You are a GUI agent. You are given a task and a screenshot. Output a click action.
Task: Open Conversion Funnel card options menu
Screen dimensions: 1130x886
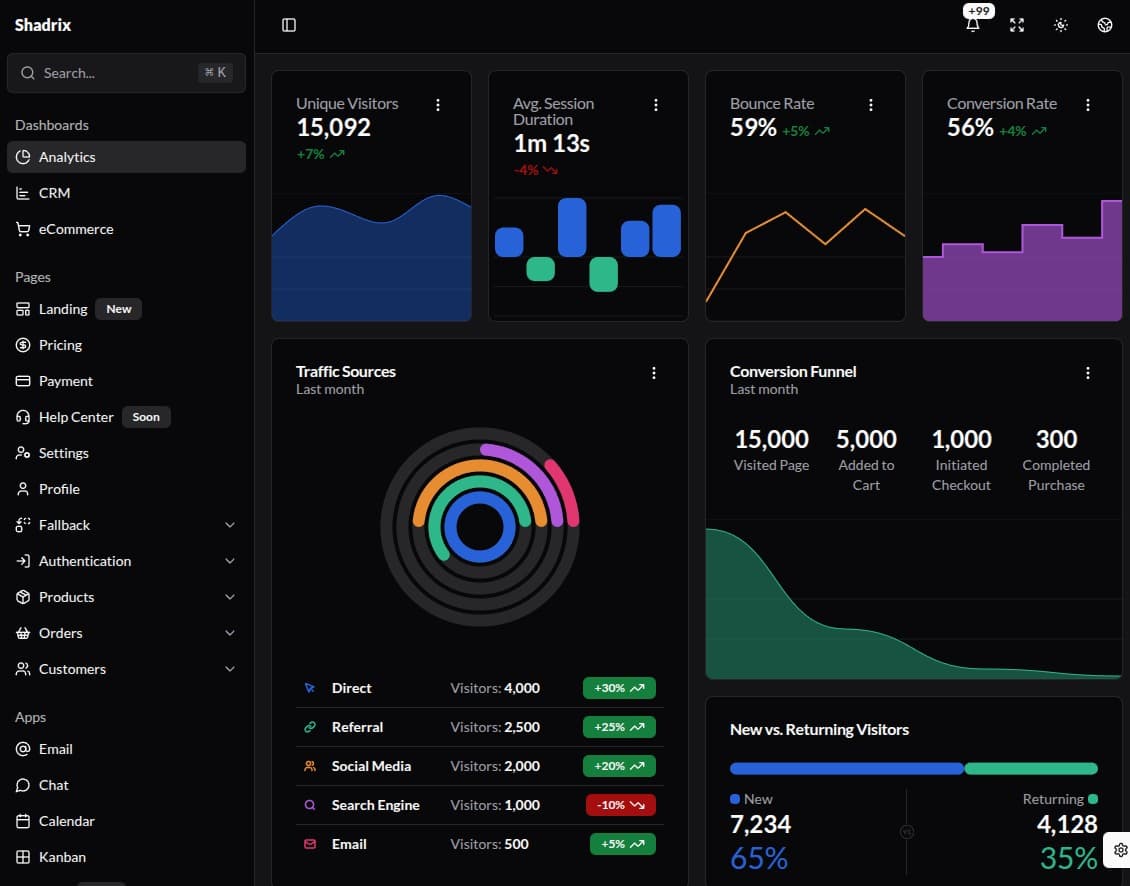1087,373
